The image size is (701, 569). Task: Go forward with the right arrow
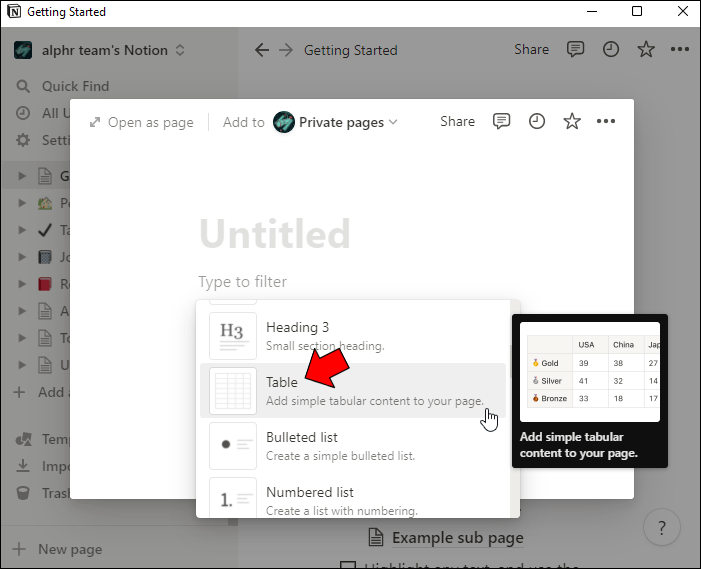tap(286, 50)
